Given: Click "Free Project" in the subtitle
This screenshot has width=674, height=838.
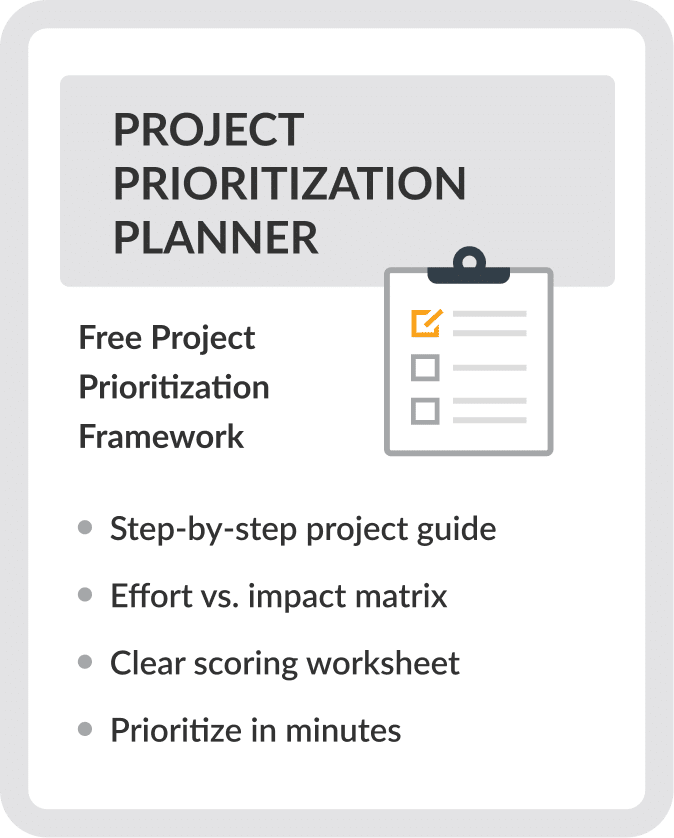Looking at the screenshot, I should [x=167, y=338].
